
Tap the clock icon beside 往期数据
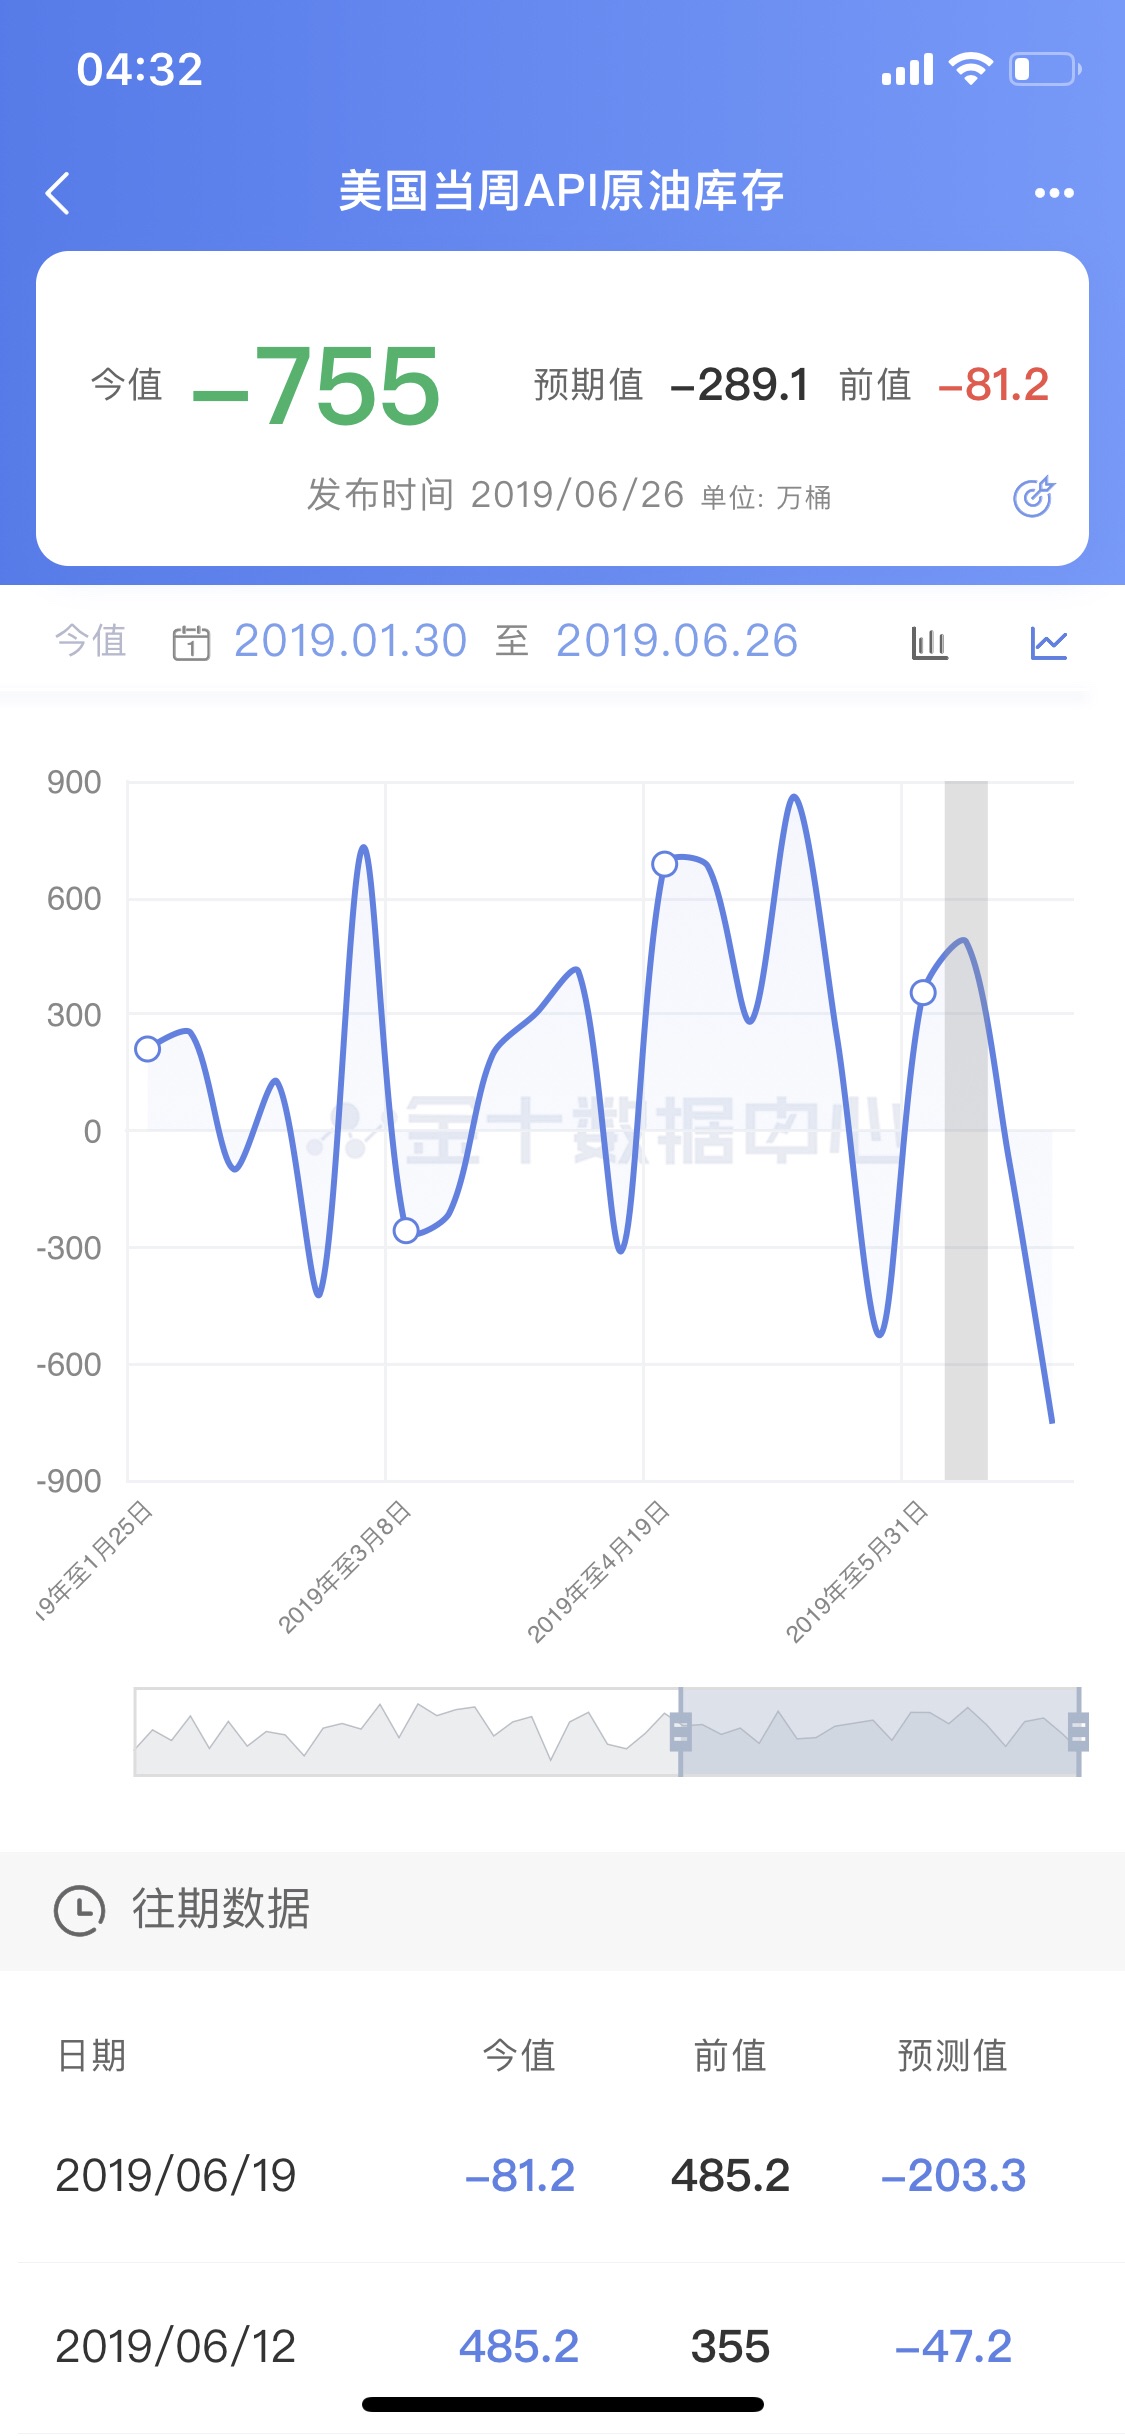[x=79, y=1910]
